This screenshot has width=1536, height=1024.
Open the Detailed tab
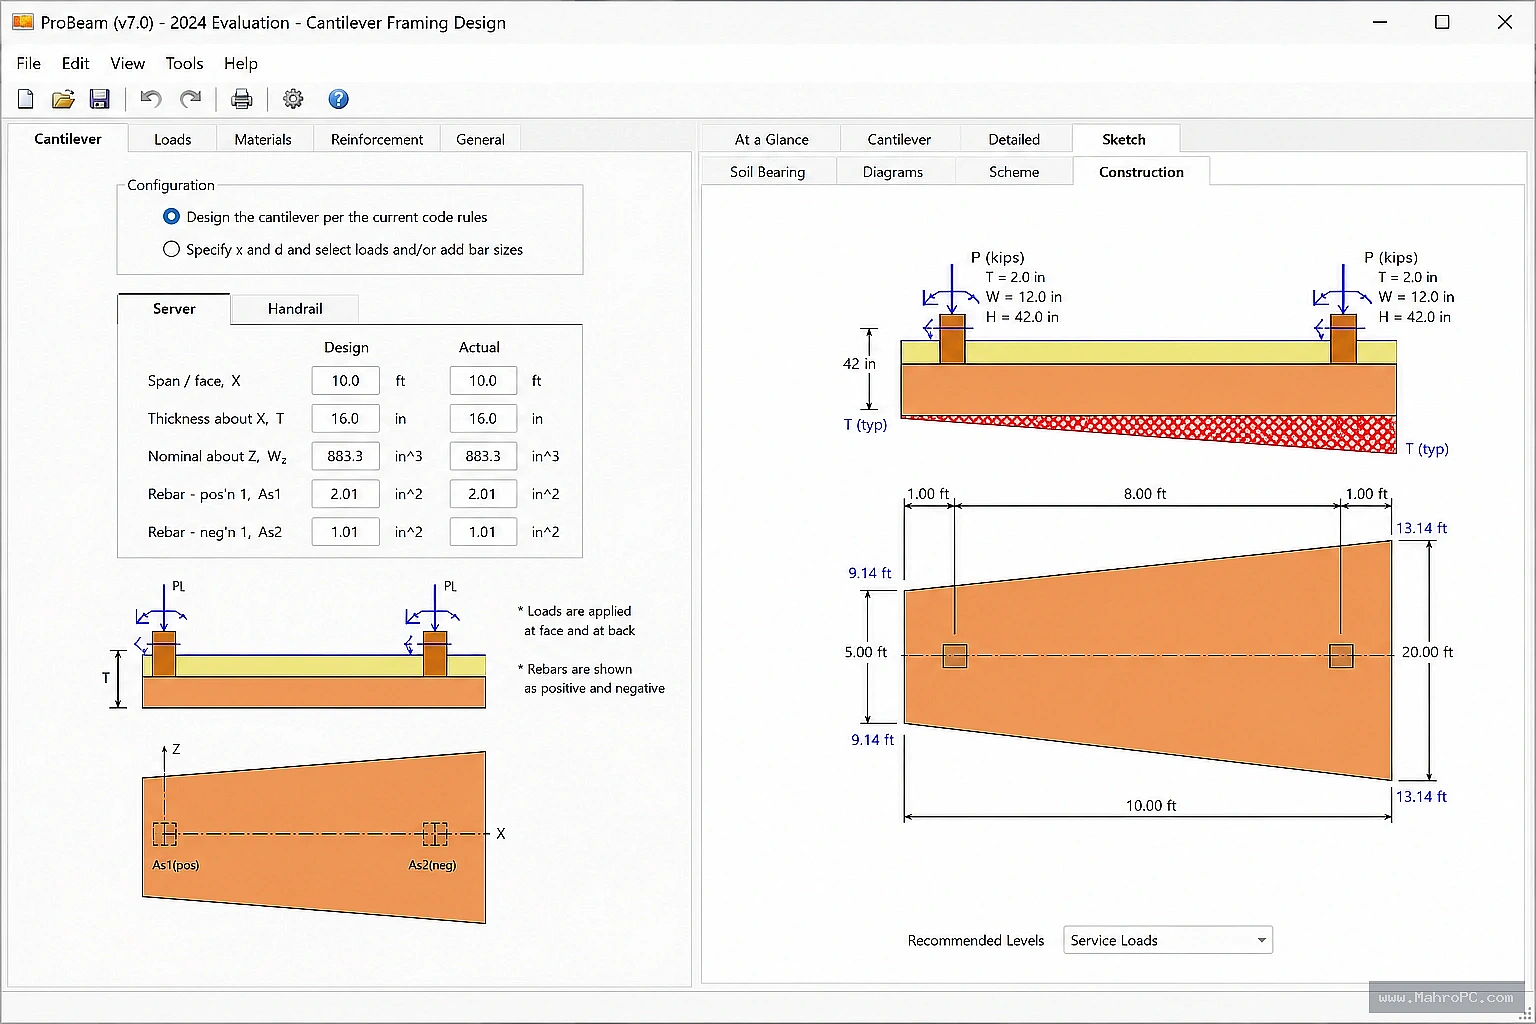tap(1014, 139)
